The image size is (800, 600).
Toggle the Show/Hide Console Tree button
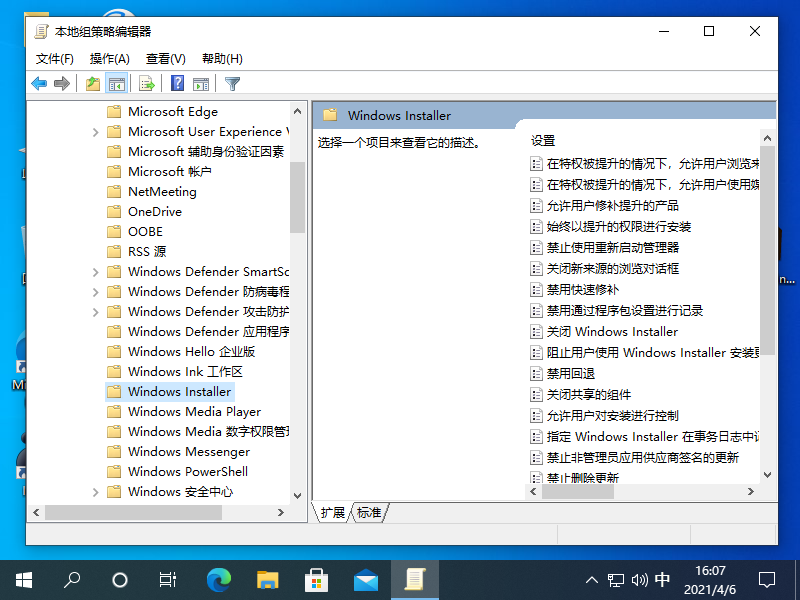[x=117, y=84]
